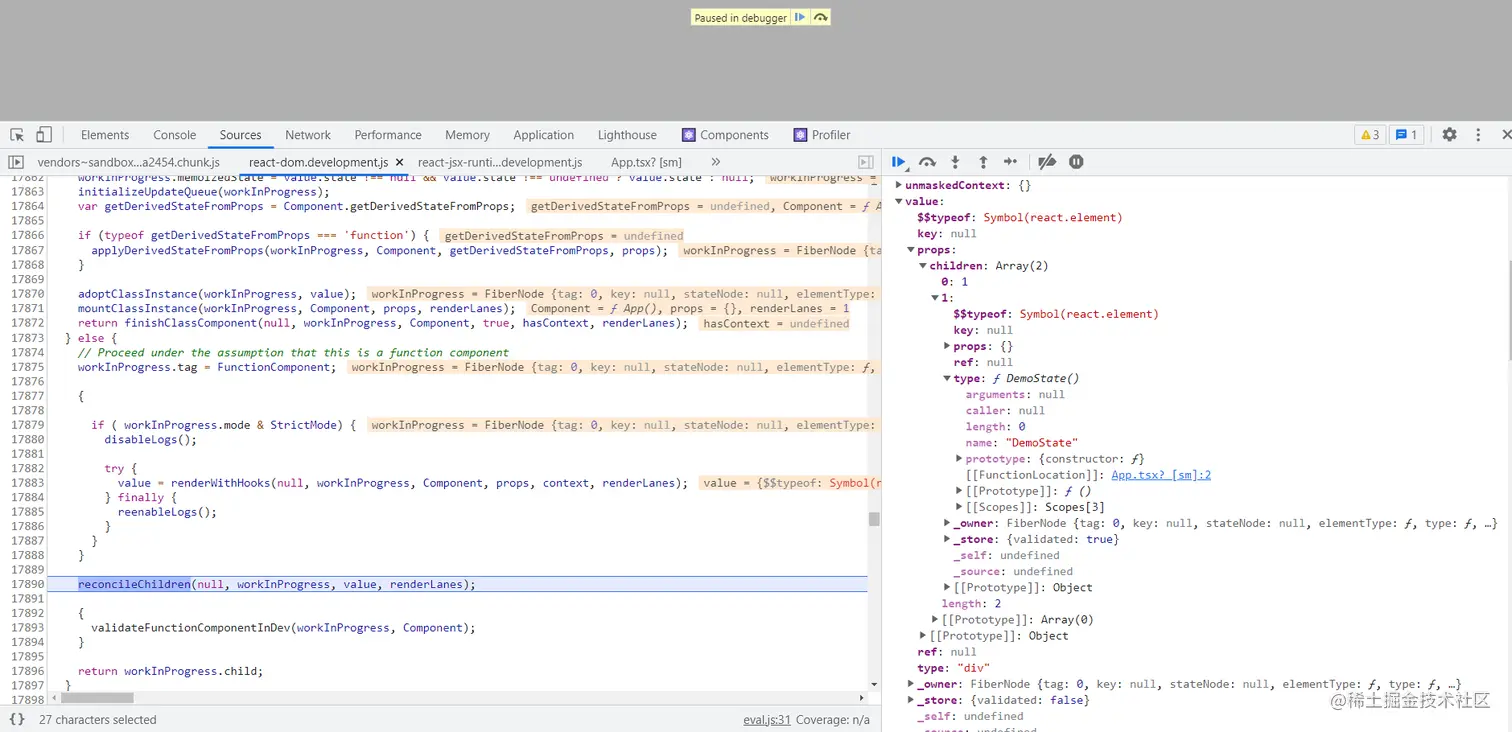Image resolution: width=1512 pixels, height=732 pixels.
Task: Open the eval.js:31 source link
Action: click(766, 719)
